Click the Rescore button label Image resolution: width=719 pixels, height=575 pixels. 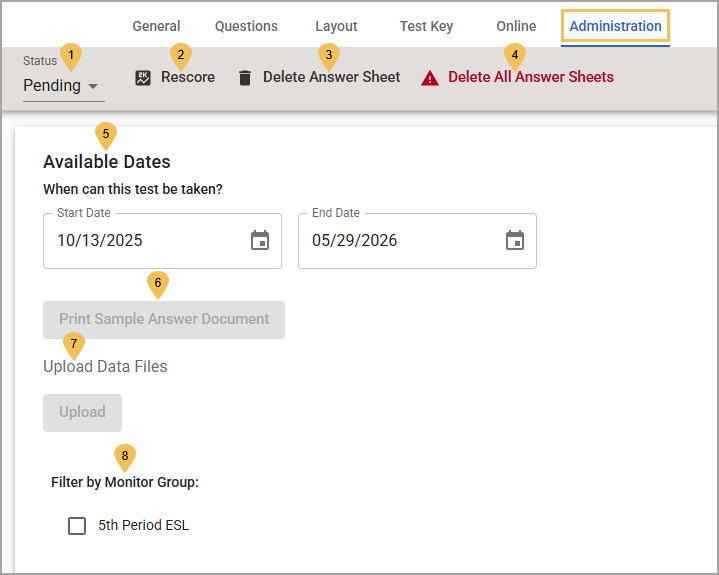pos(188,77)
